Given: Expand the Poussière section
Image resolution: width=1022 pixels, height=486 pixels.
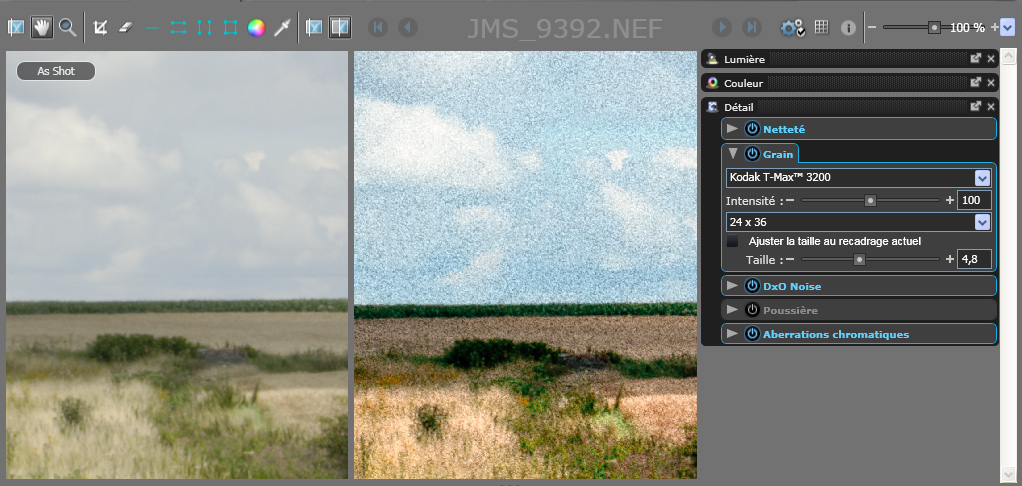Looking at the screenshot, I should (x=733, y=309).
